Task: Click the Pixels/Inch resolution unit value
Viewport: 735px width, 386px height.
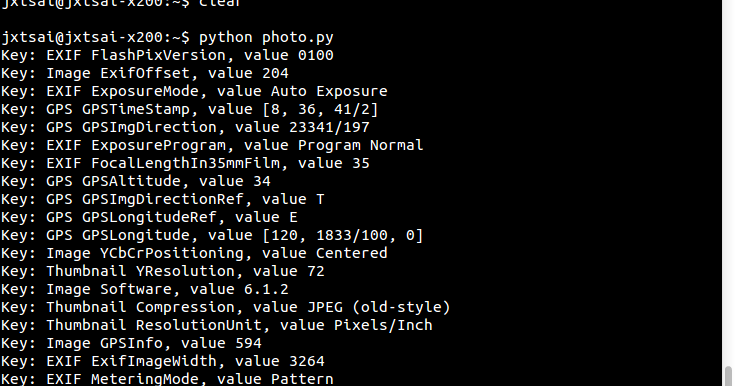Action: (x=383, y=325)
